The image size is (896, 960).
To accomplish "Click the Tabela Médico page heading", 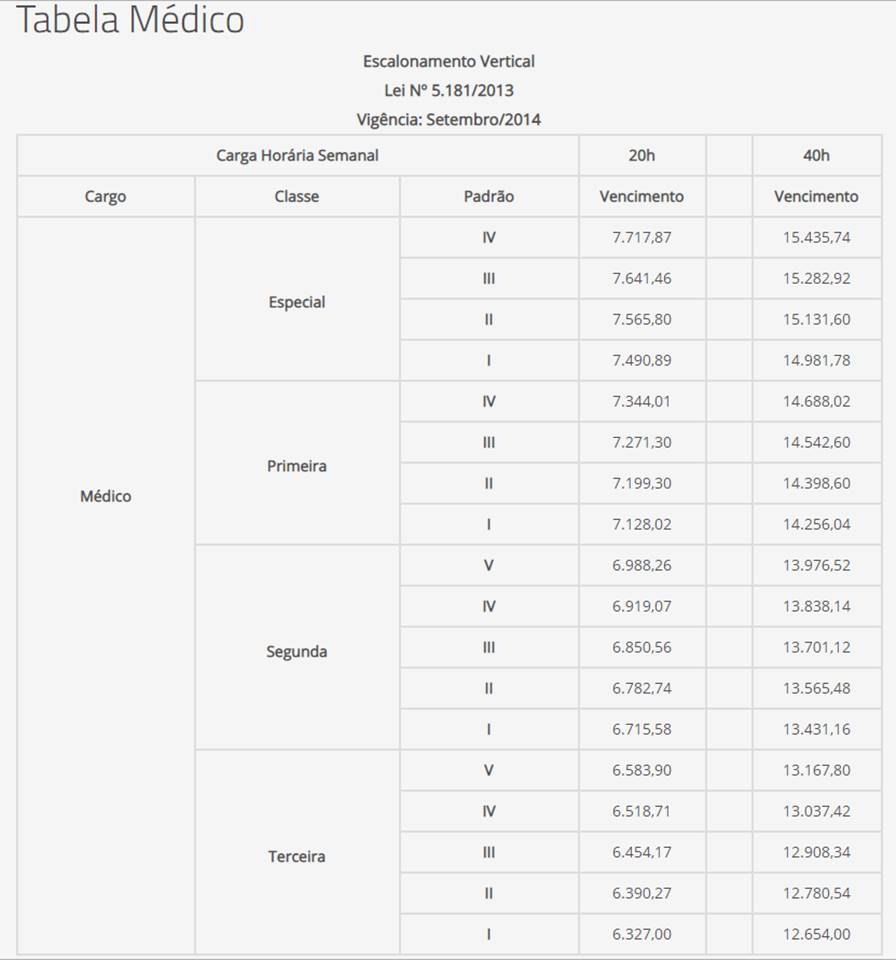I will tap(131, 20).
